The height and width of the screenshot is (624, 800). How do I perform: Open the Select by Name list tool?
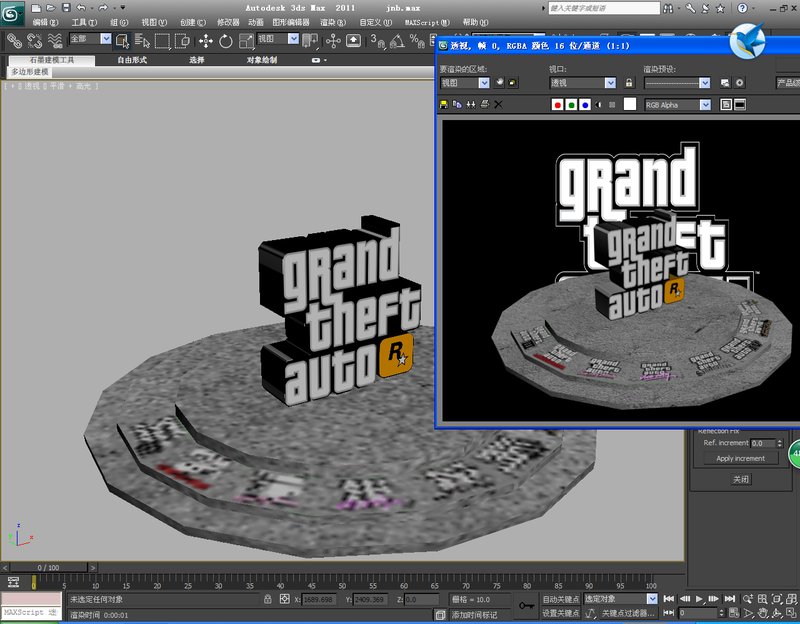pyautogui.click(x=142, y=40)
